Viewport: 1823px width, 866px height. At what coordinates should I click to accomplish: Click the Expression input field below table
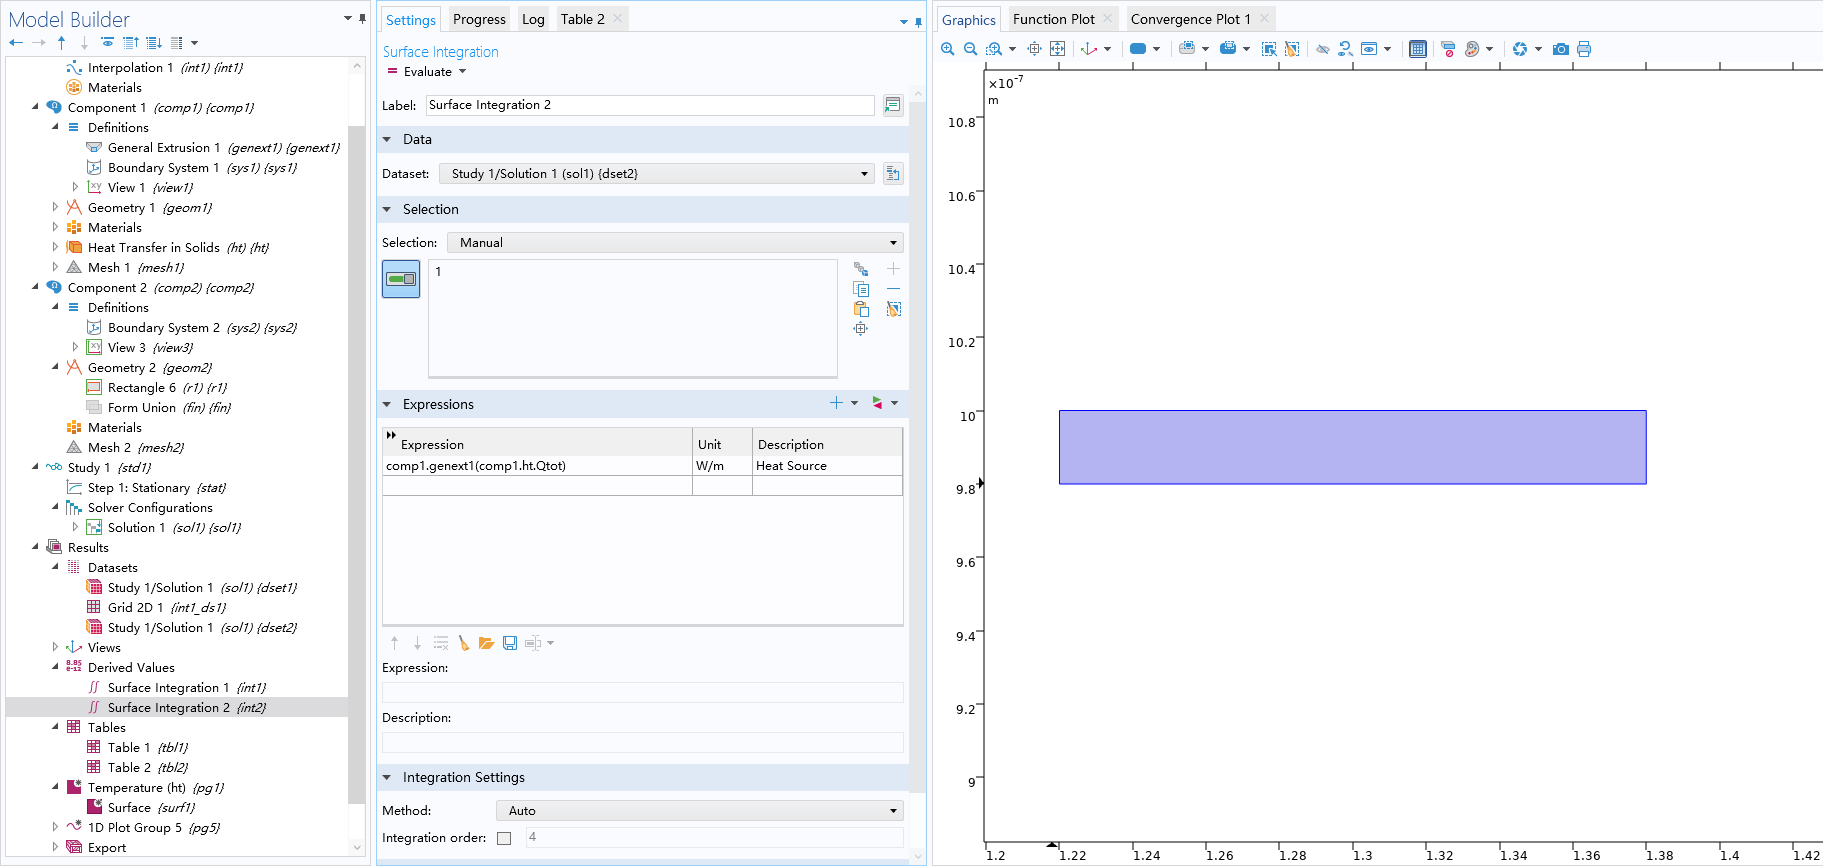(x=642, y=692)
